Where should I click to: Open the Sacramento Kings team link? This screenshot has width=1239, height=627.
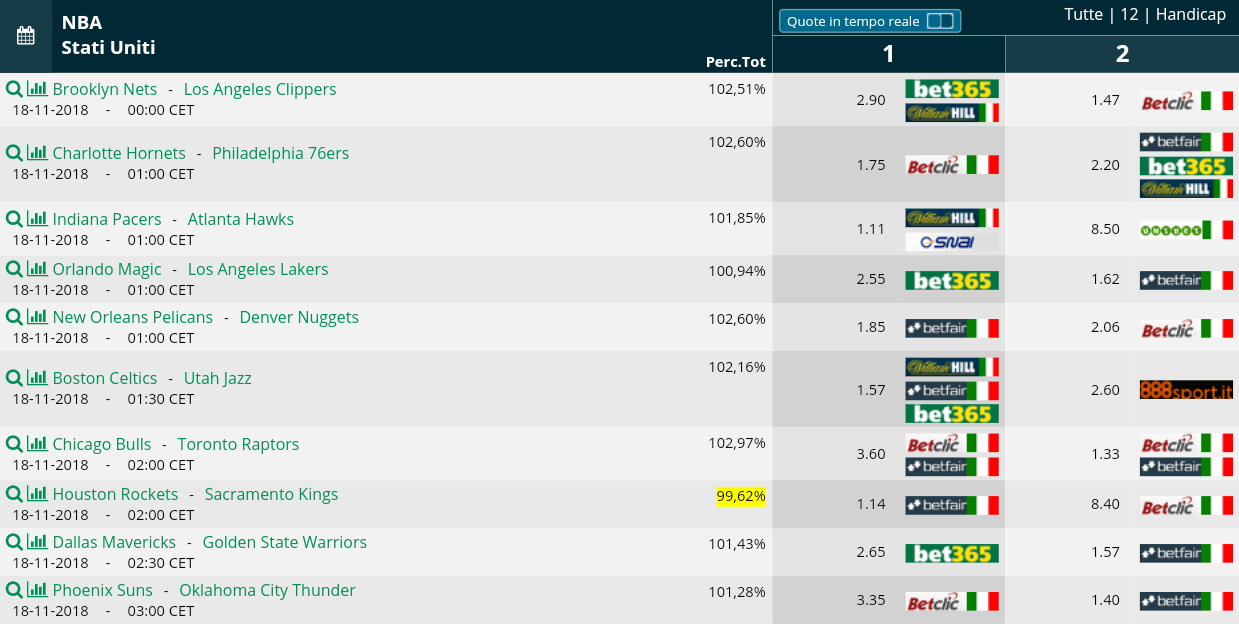pos(271,494)
